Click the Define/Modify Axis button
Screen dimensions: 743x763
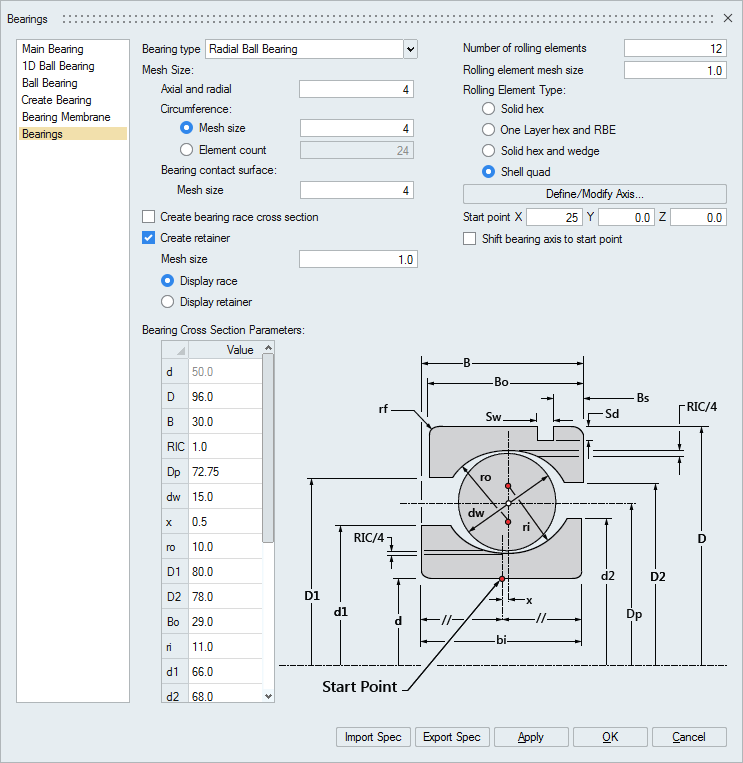coord(594,194)
